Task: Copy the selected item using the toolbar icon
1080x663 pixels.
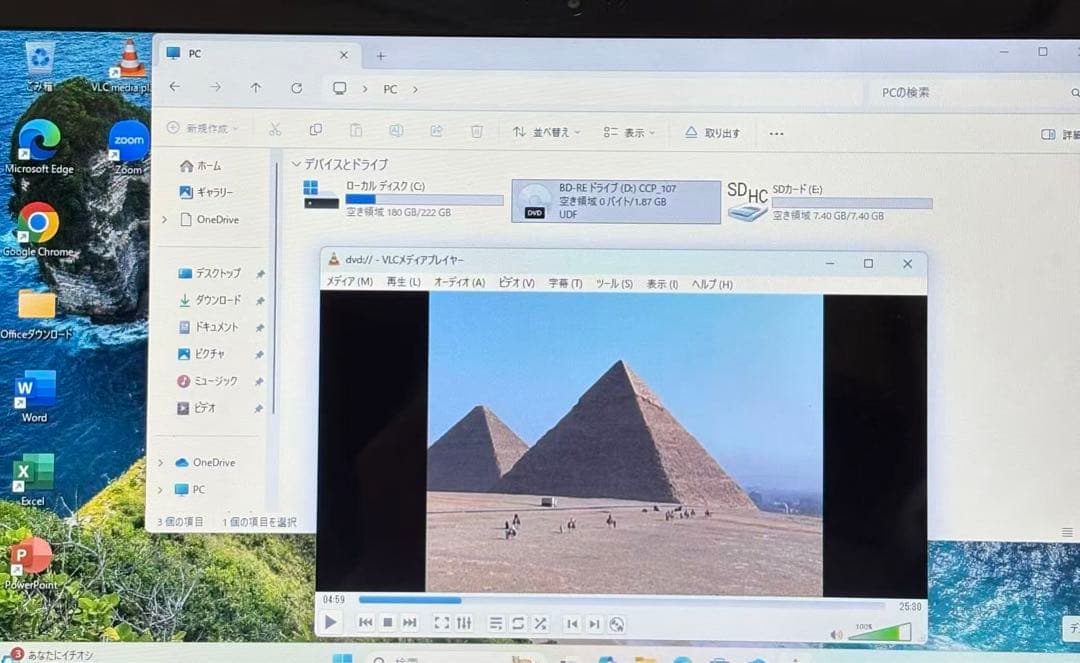Action: [x=316, y=131]
